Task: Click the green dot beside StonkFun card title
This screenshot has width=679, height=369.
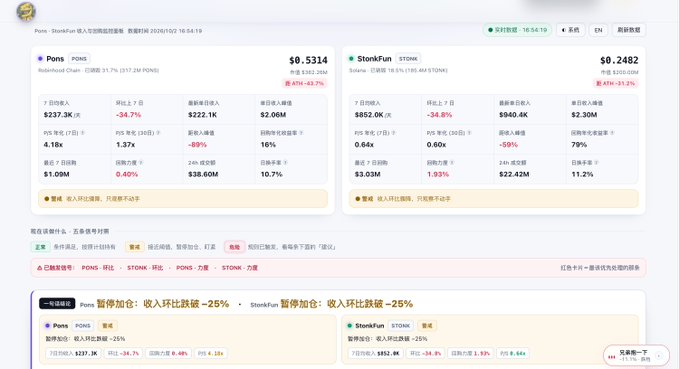Action: [351, 58]
